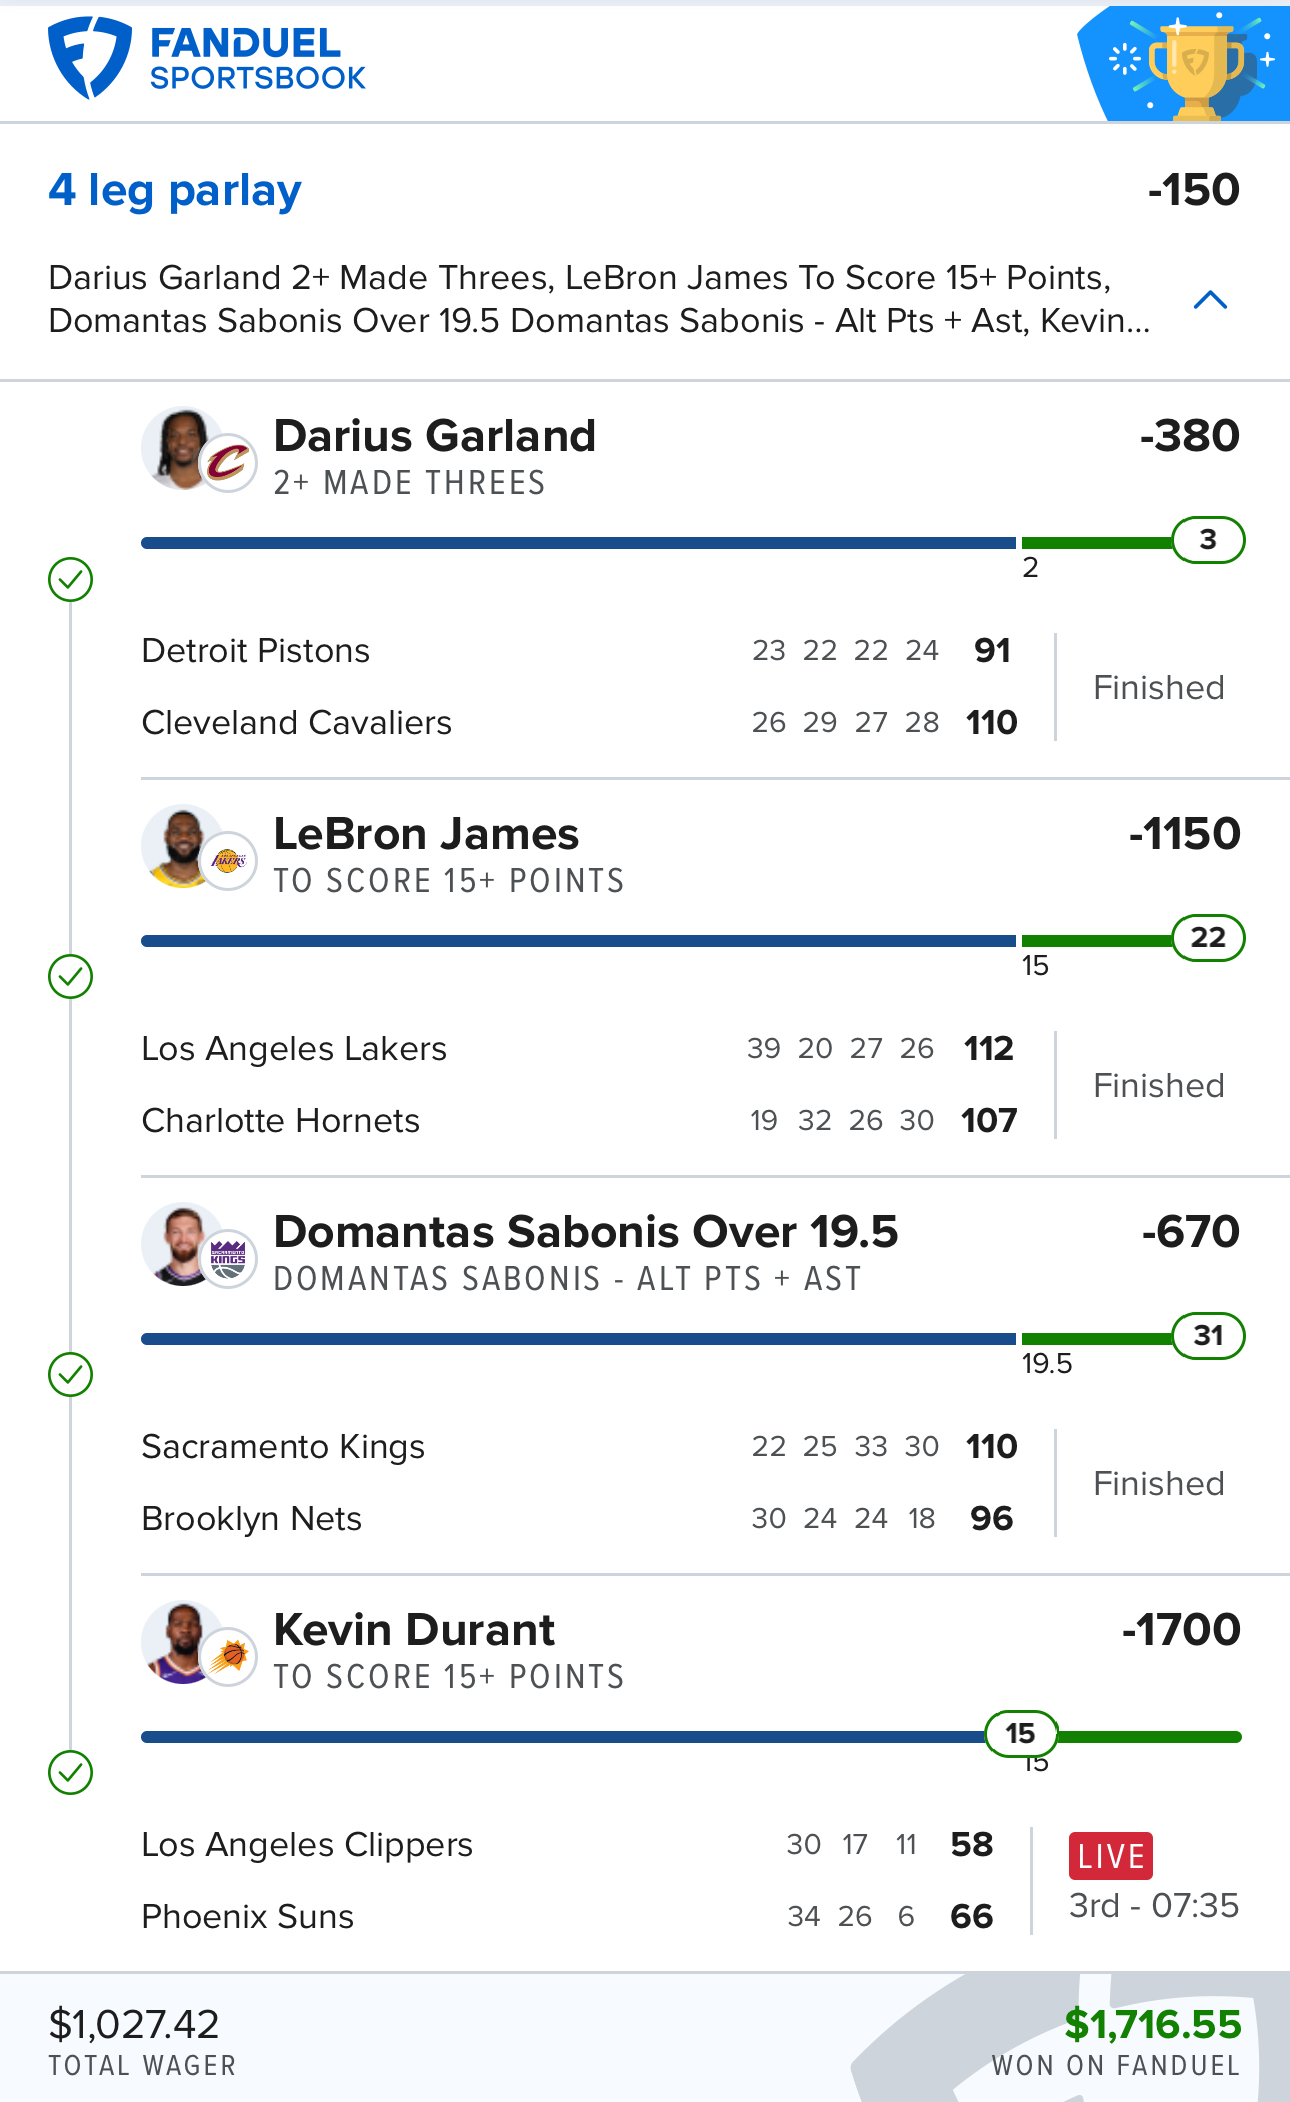
Task: Click the Darius Garland leg checkmark
Action: [x=70, y=579]
